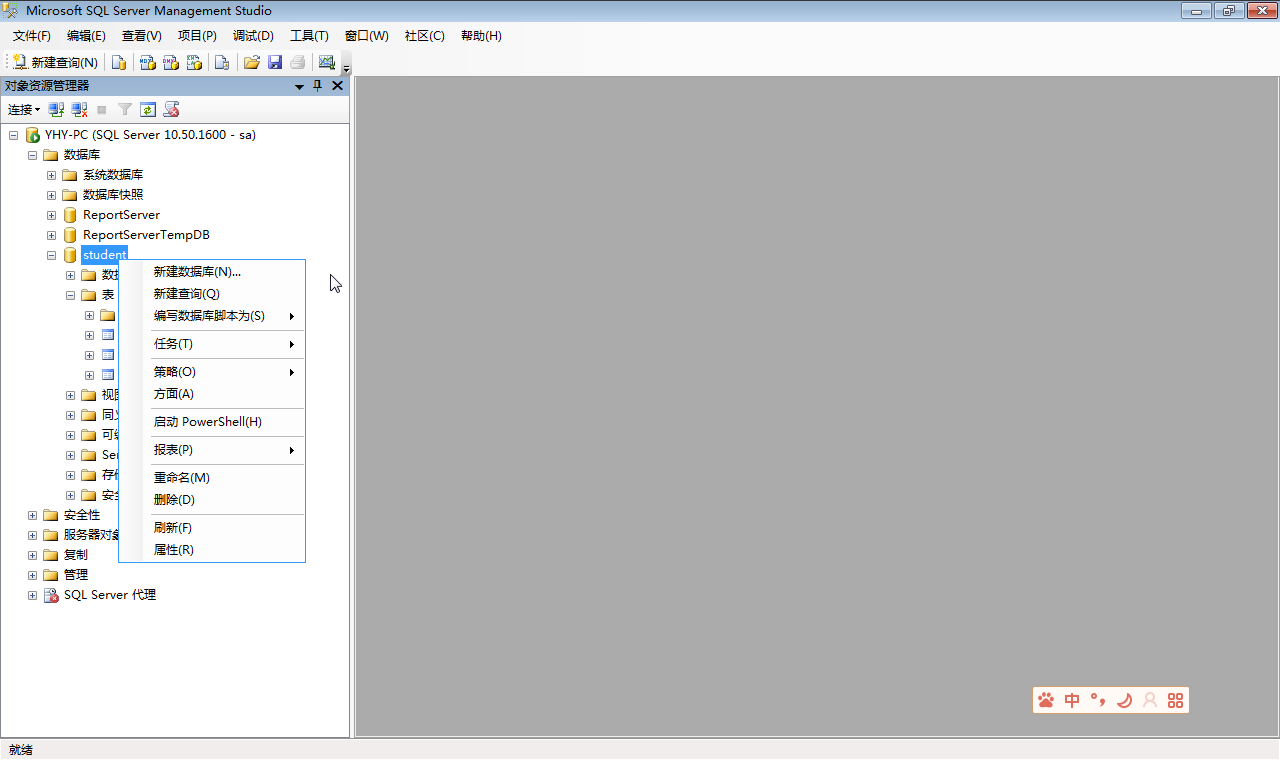Expand the 系统数据库 folder
This screenshot has height=760, width=1280.
tap(51, 175)
